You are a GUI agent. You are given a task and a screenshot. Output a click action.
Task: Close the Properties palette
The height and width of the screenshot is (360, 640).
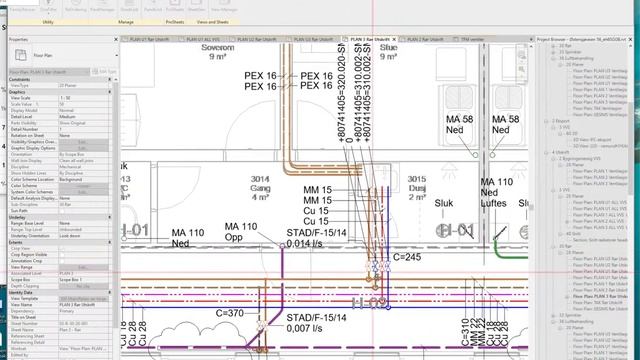coord(116,40)
